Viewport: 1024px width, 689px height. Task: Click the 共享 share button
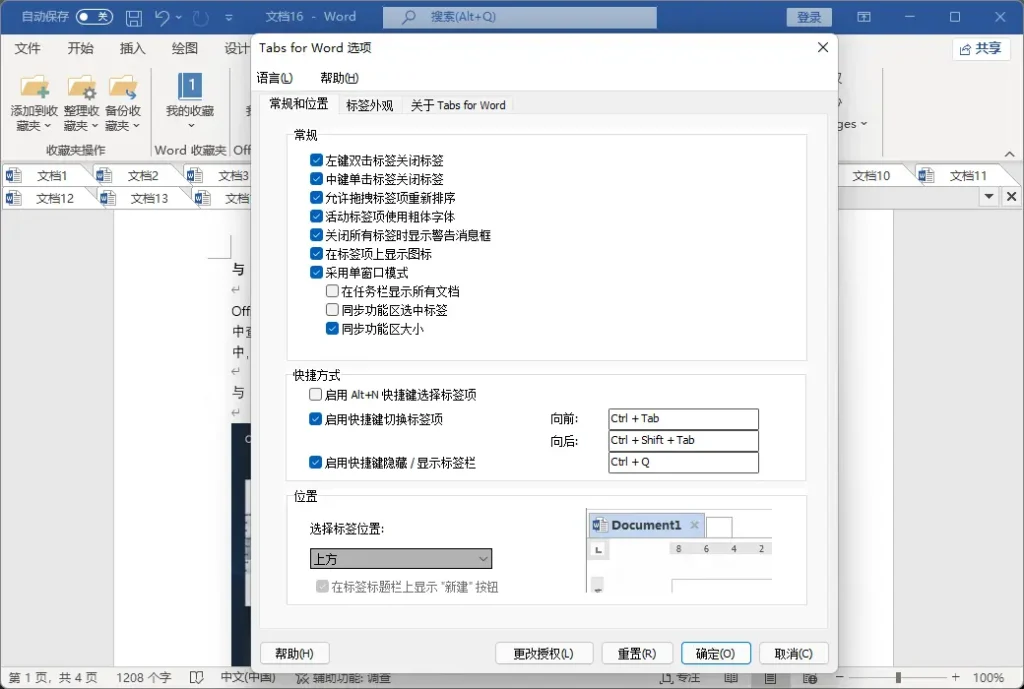(980, 48)
